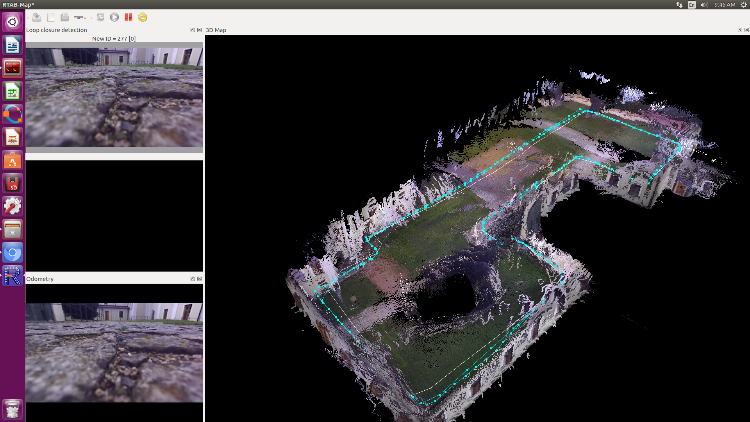Screen dimensions: 750x422
Task: Click the blank document icon in toolbar
Action: [51, 17]
